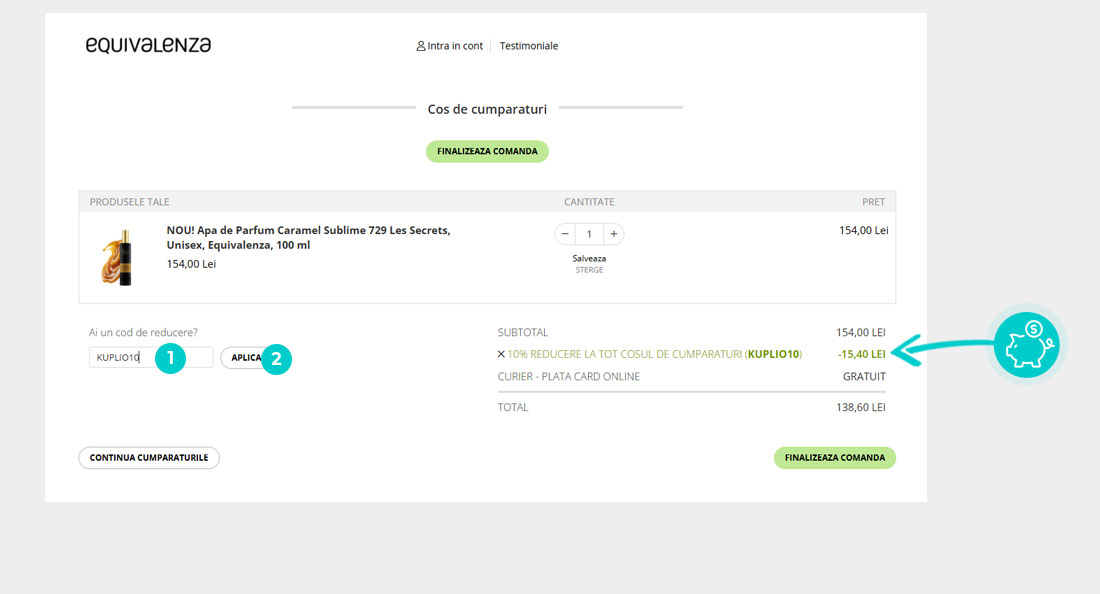Click the teal number 1 badge
Image resolution: width=1100 pixels, height=594 pixels.
point(170,358)
